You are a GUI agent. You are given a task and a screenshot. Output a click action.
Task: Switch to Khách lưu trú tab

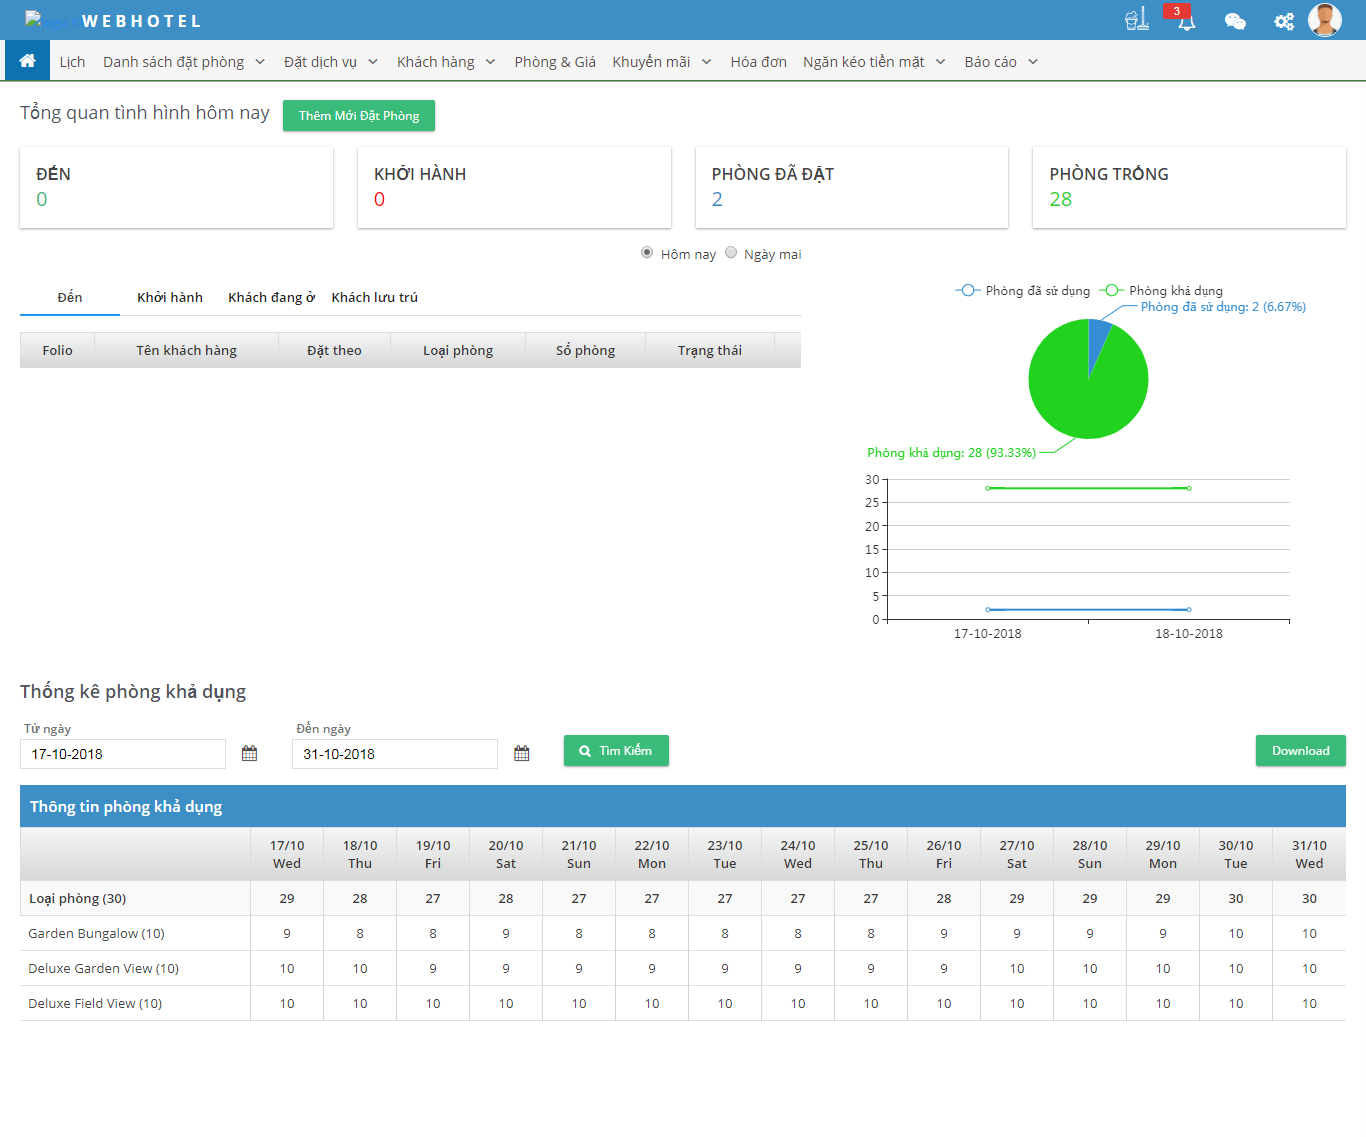[375, 297]
